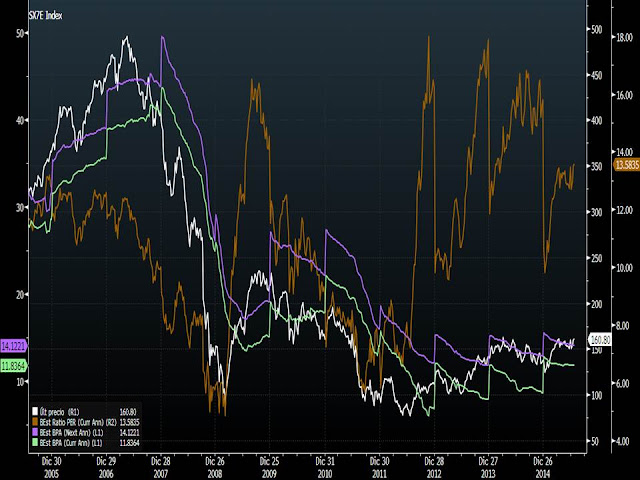This screenshot has height=480, width=640.
Task: Click the 'Dic 26 2008' date label
Action: (215, 467)
